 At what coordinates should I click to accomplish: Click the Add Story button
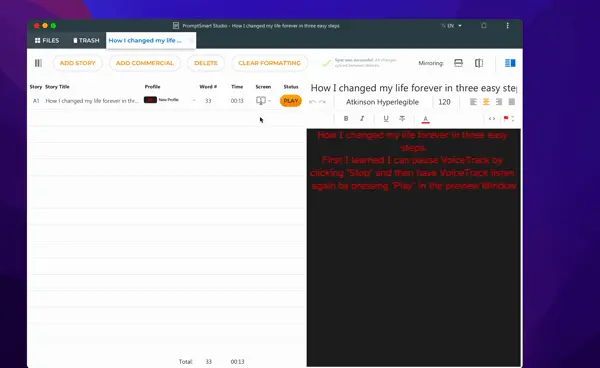pos(78,63)
